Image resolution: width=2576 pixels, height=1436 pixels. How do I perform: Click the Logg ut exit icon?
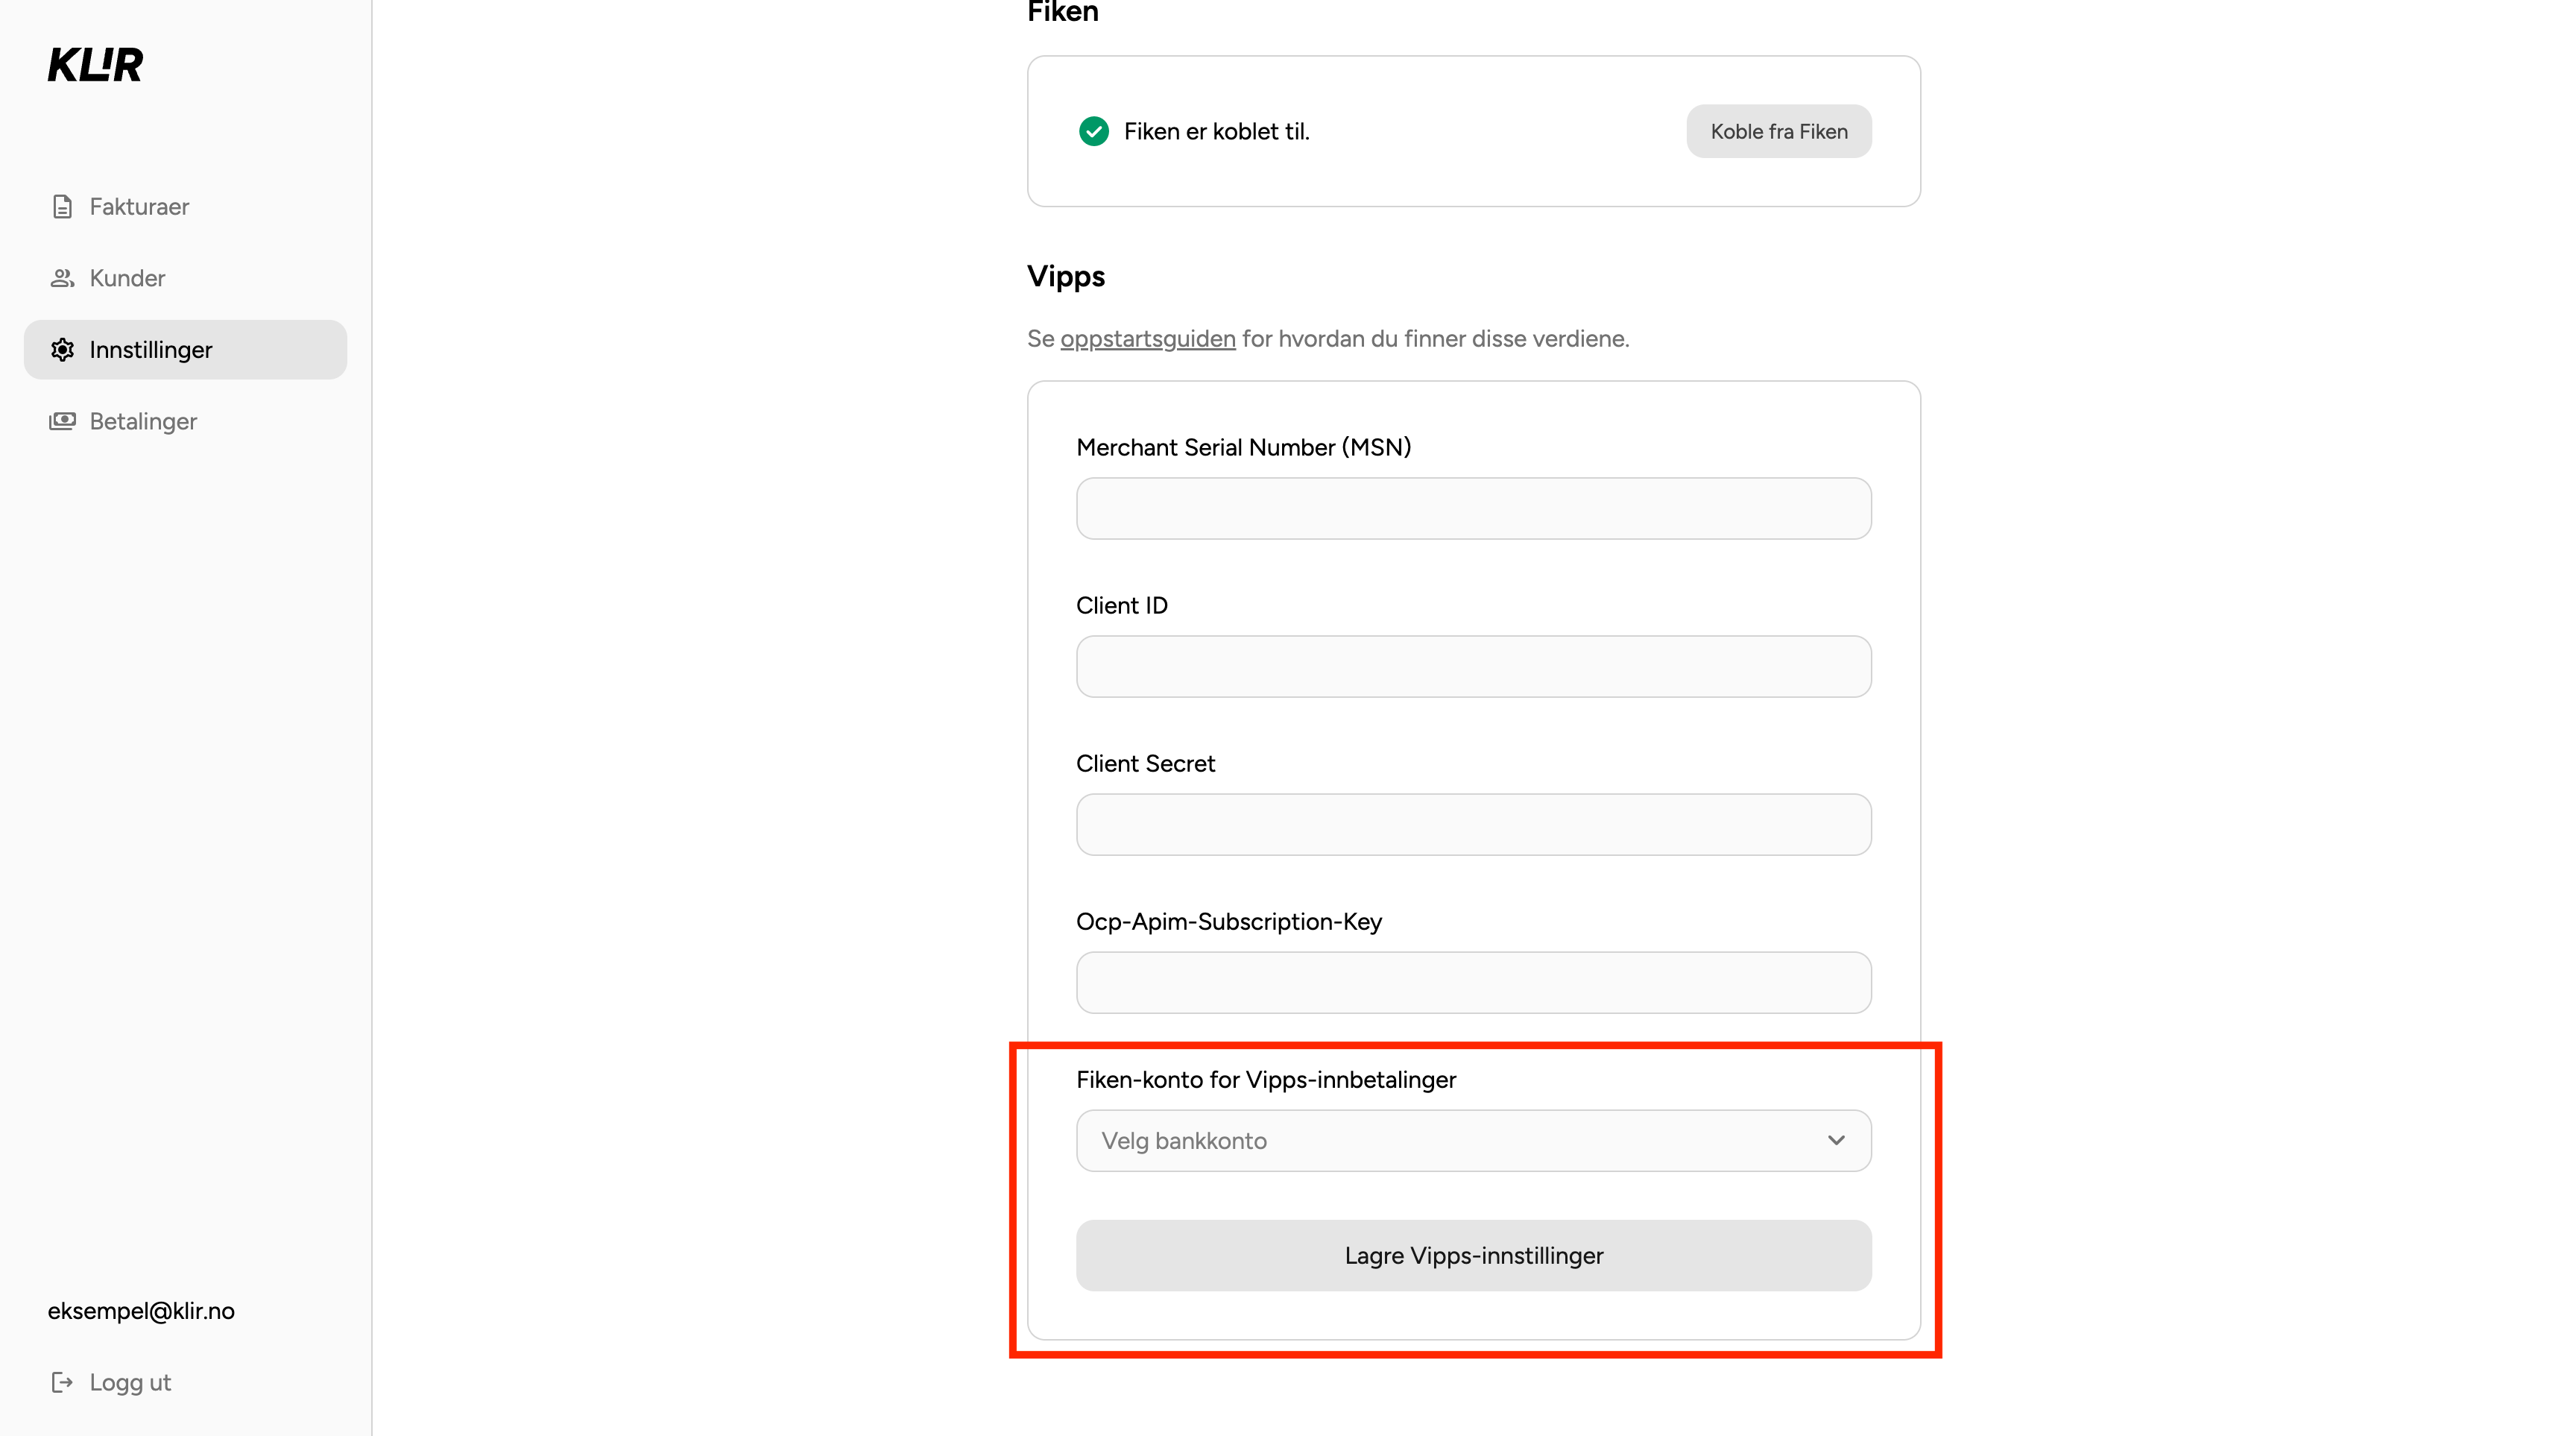point(62,1382)
